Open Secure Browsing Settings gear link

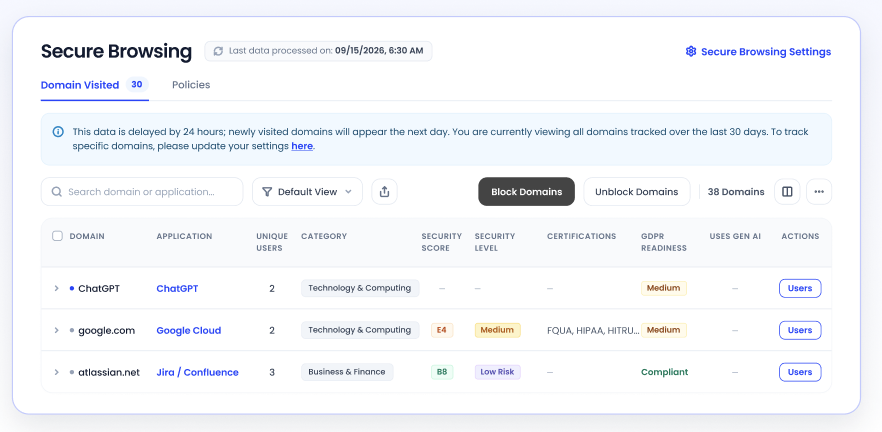coord(758,52)
